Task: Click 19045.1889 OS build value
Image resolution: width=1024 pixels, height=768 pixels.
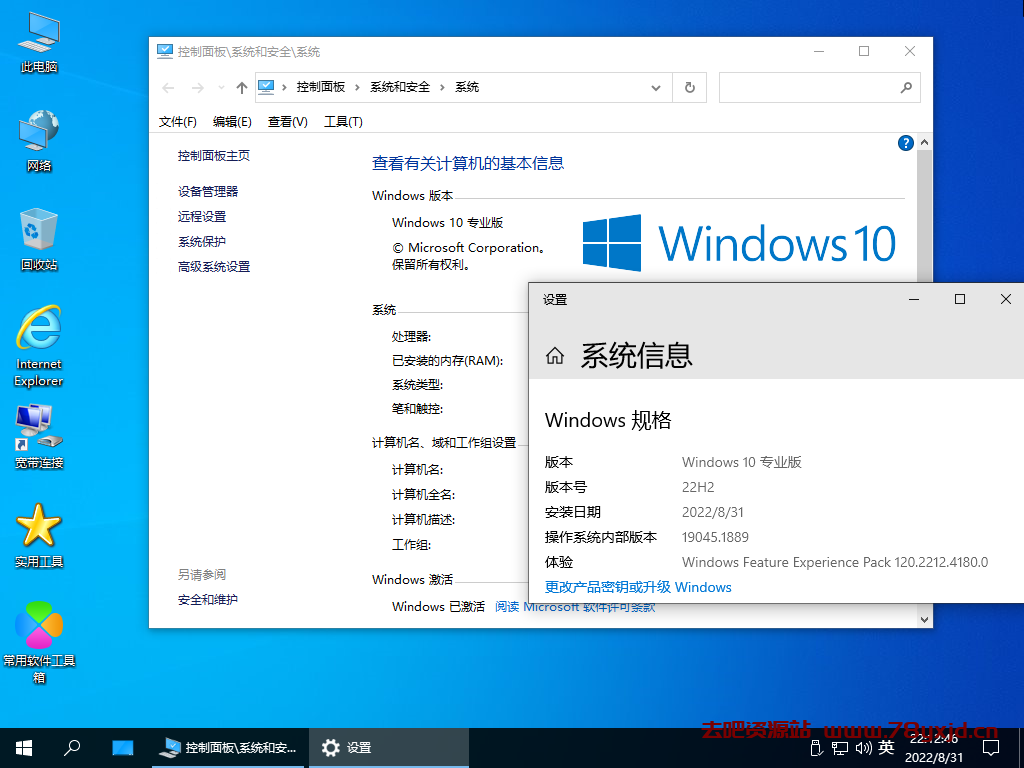Action: click(x=715, y=537)
